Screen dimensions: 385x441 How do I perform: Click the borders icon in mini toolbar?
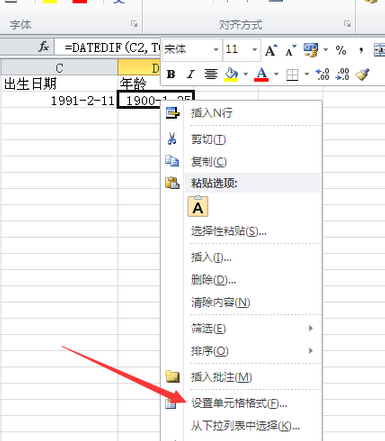[292, 75]
